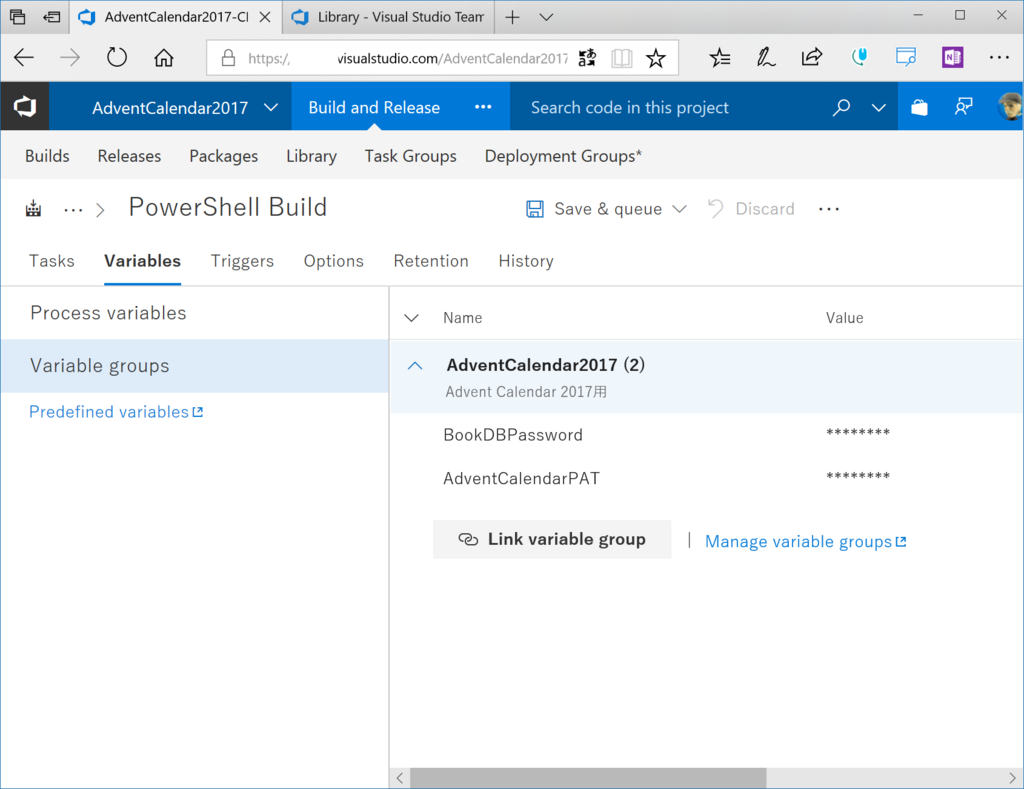1024x789 pixels.
Task: Click the breadcrumb ellipsis before PowerShell Build
Action: coord(73,210)
